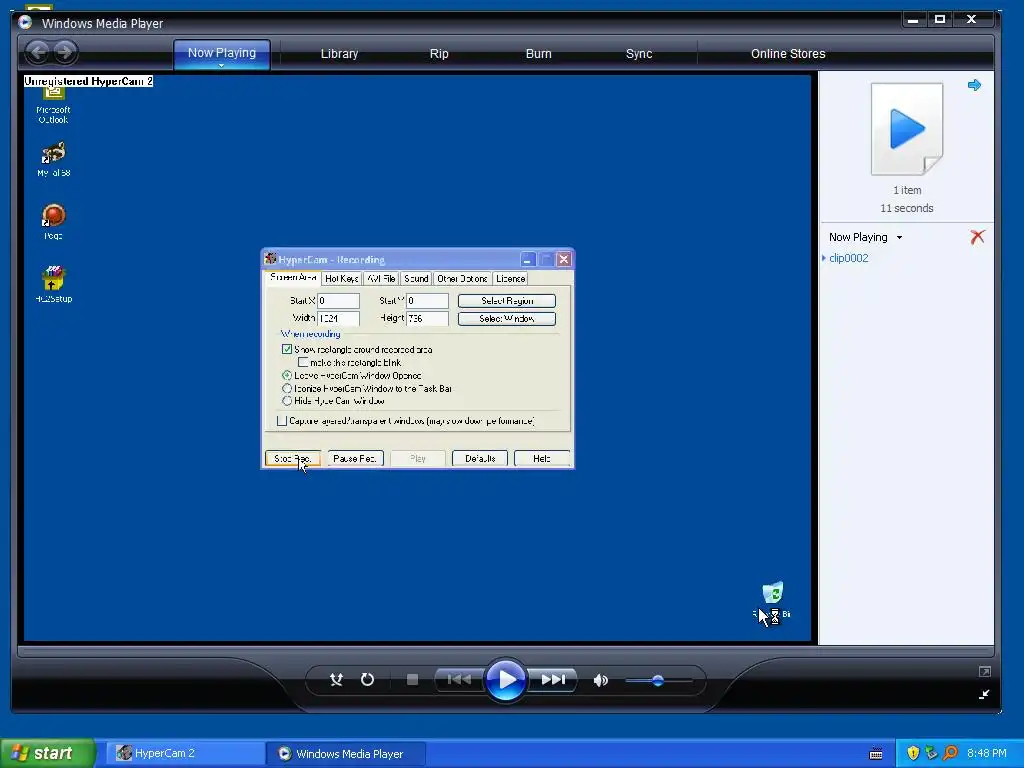
Task: Mute the sound with the speaker icon
Action: point(601,680)
